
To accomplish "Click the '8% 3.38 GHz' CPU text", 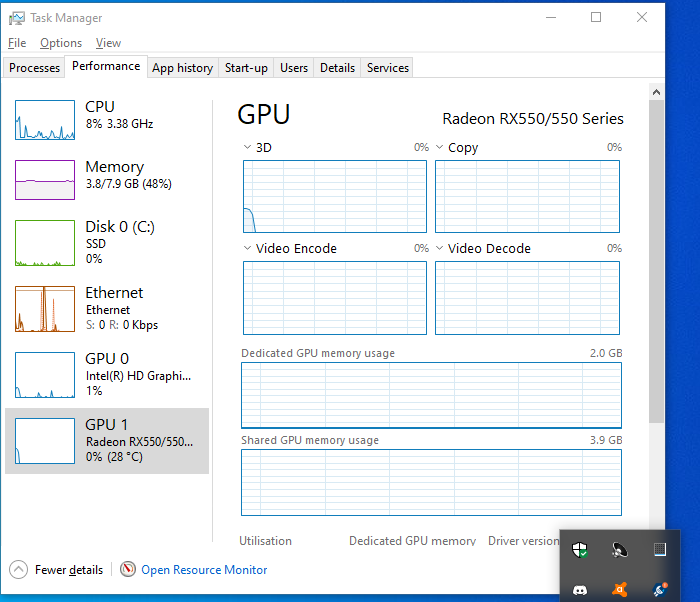I will click(119, 124).
